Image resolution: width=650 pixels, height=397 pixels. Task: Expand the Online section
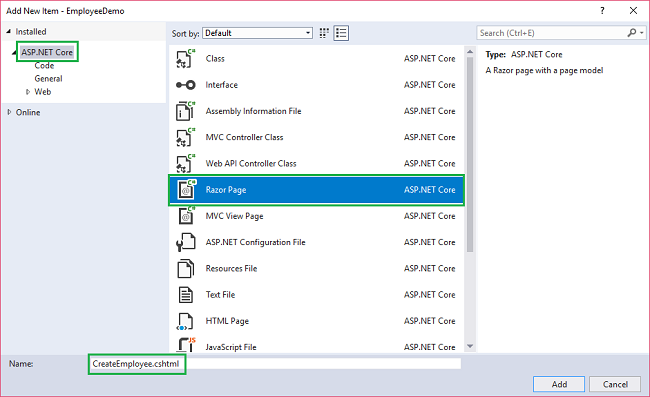coord(9,112)
